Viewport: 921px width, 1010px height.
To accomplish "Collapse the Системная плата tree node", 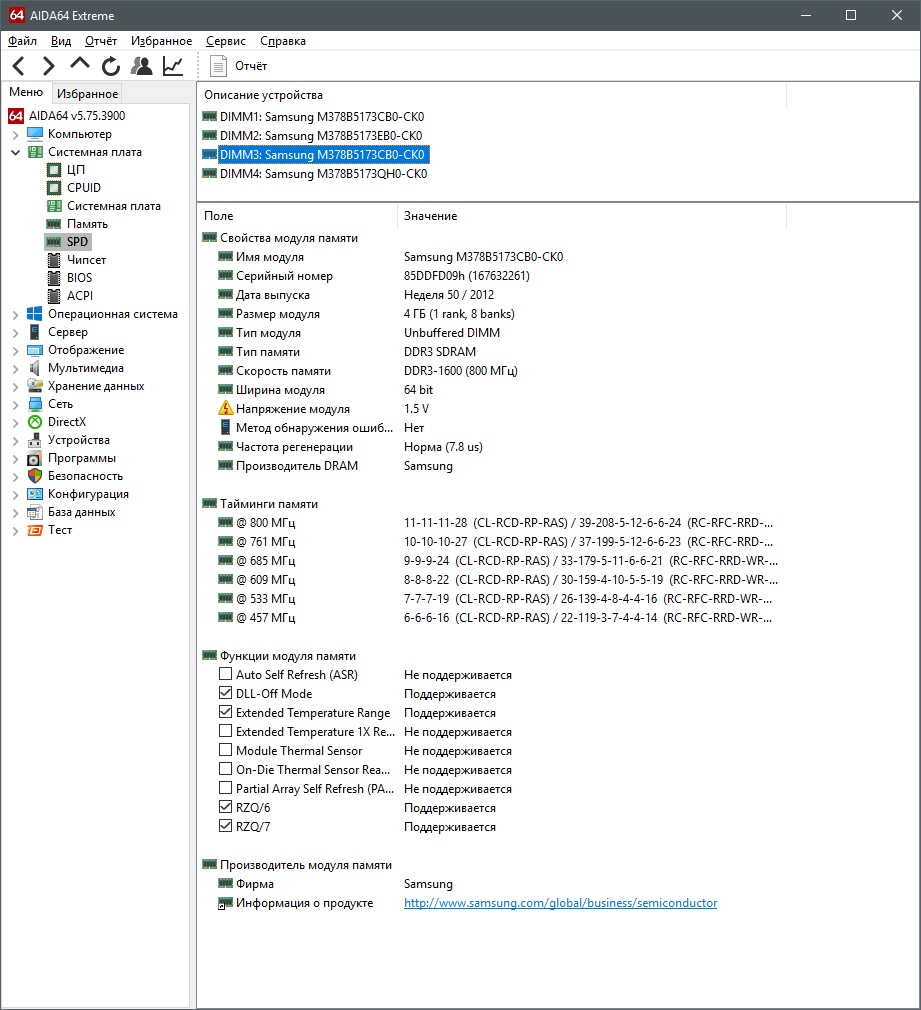I will 15,152.
